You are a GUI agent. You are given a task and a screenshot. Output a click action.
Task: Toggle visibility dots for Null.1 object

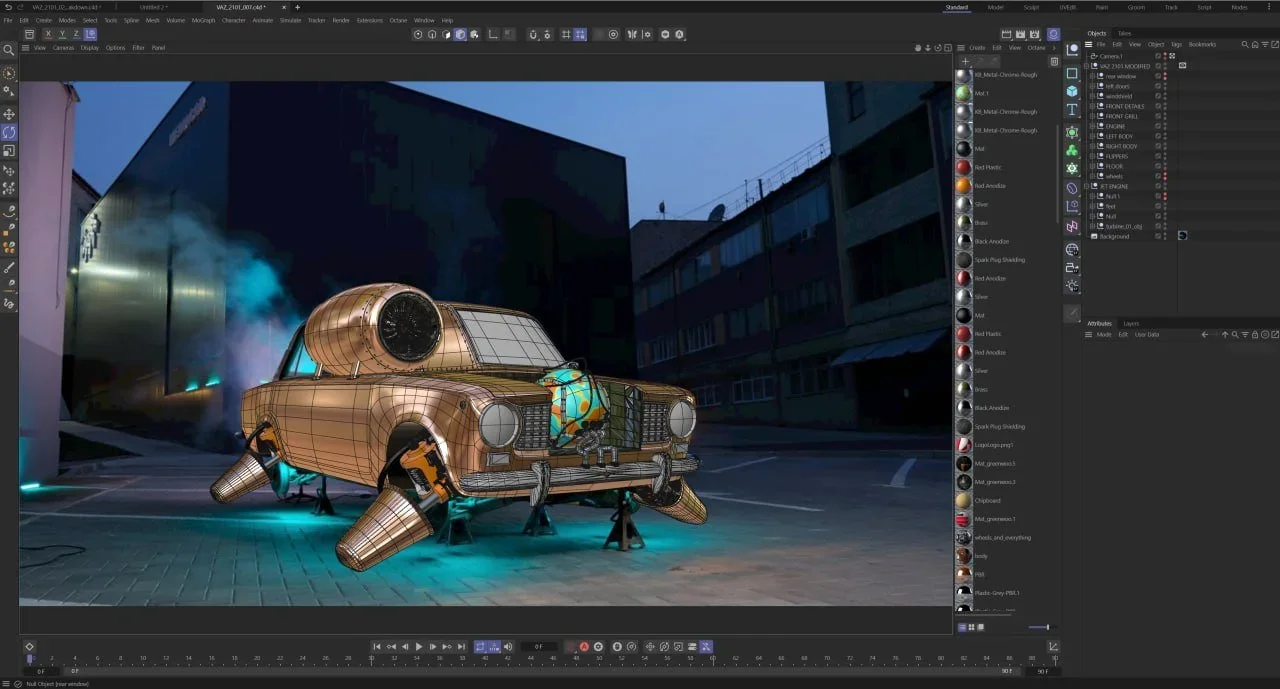point(1165,196)
